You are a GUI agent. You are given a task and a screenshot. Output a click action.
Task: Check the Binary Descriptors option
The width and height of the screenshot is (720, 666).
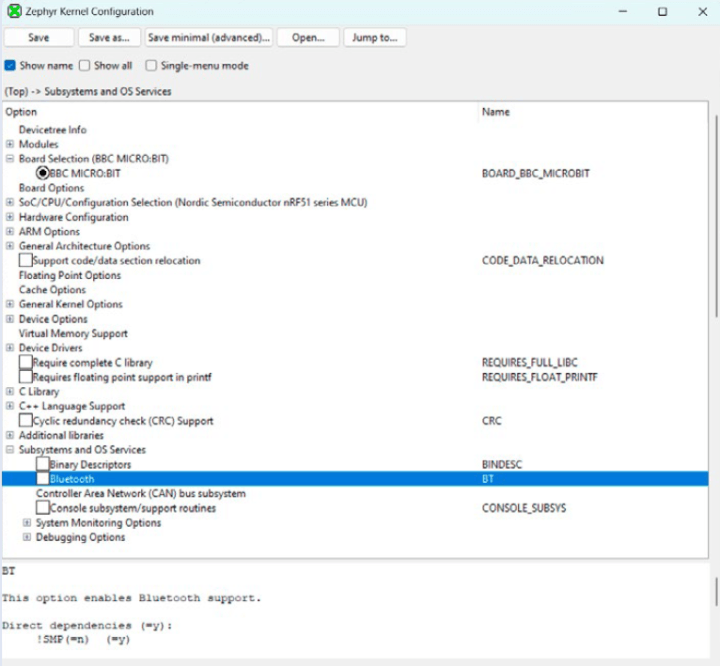pyautogui.click(x=42, y=465)
